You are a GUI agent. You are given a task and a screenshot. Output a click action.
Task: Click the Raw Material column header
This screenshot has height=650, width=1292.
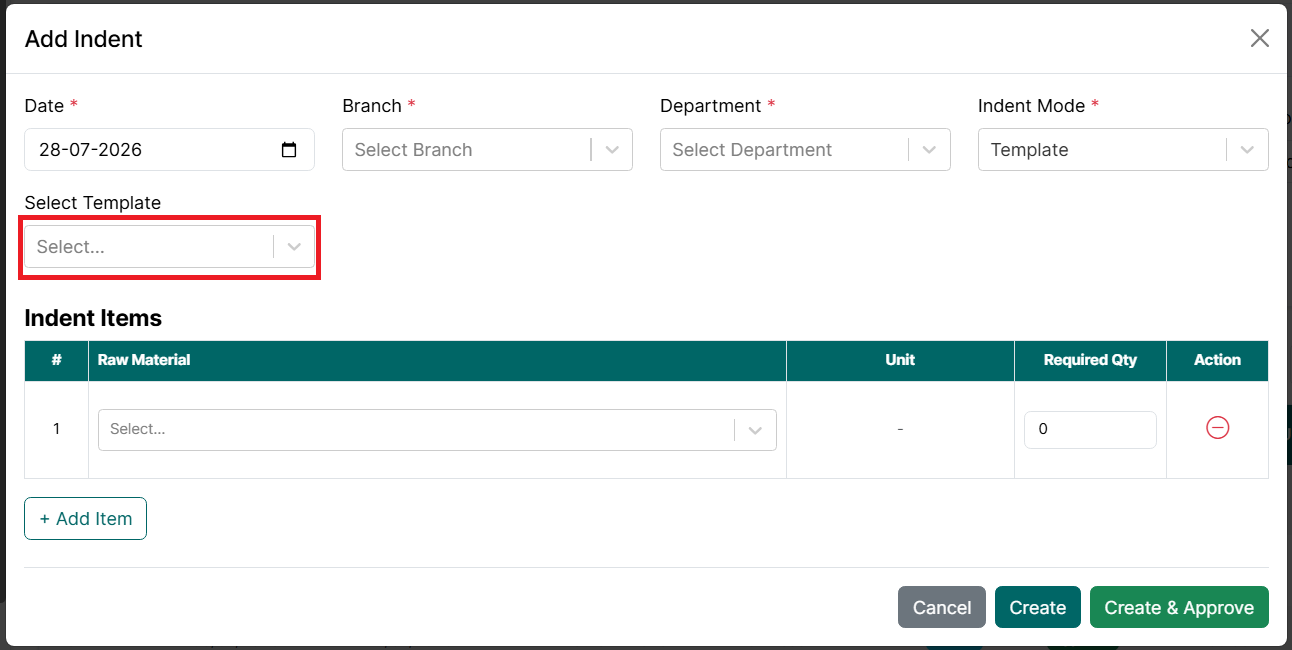point(144,360)
